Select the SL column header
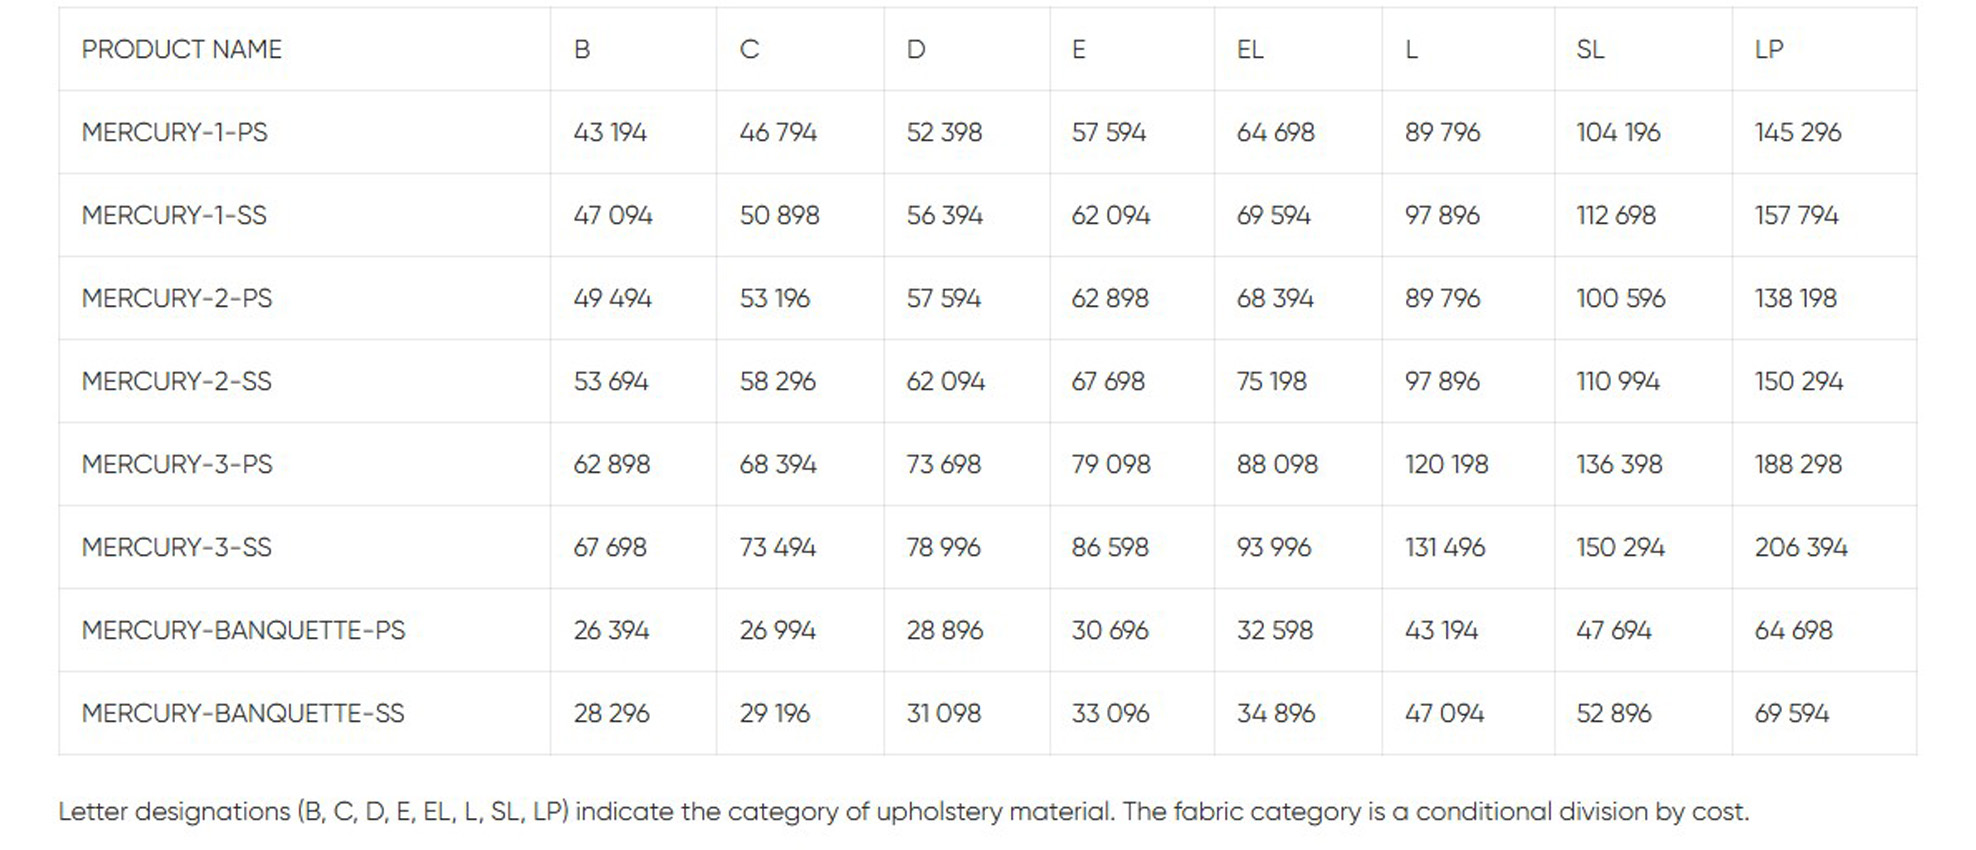This screenshot has width=1976, height=850. [1590, 49]
